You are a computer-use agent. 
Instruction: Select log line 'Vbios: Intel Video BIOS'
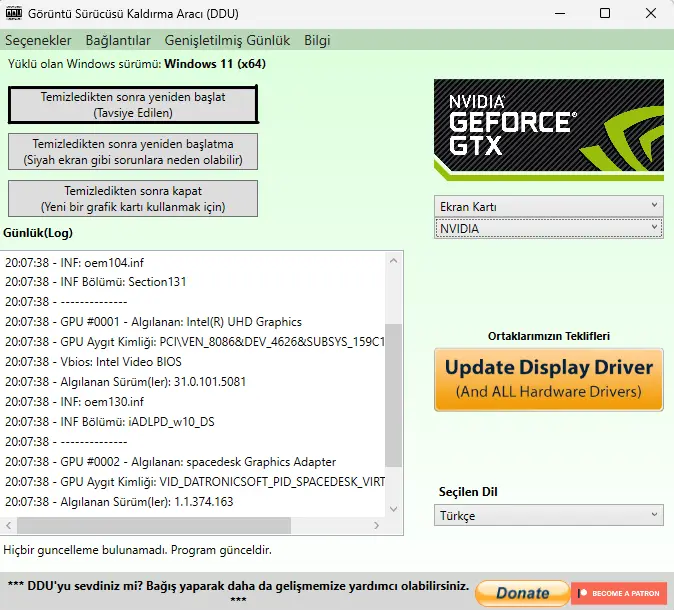[93, 362]
